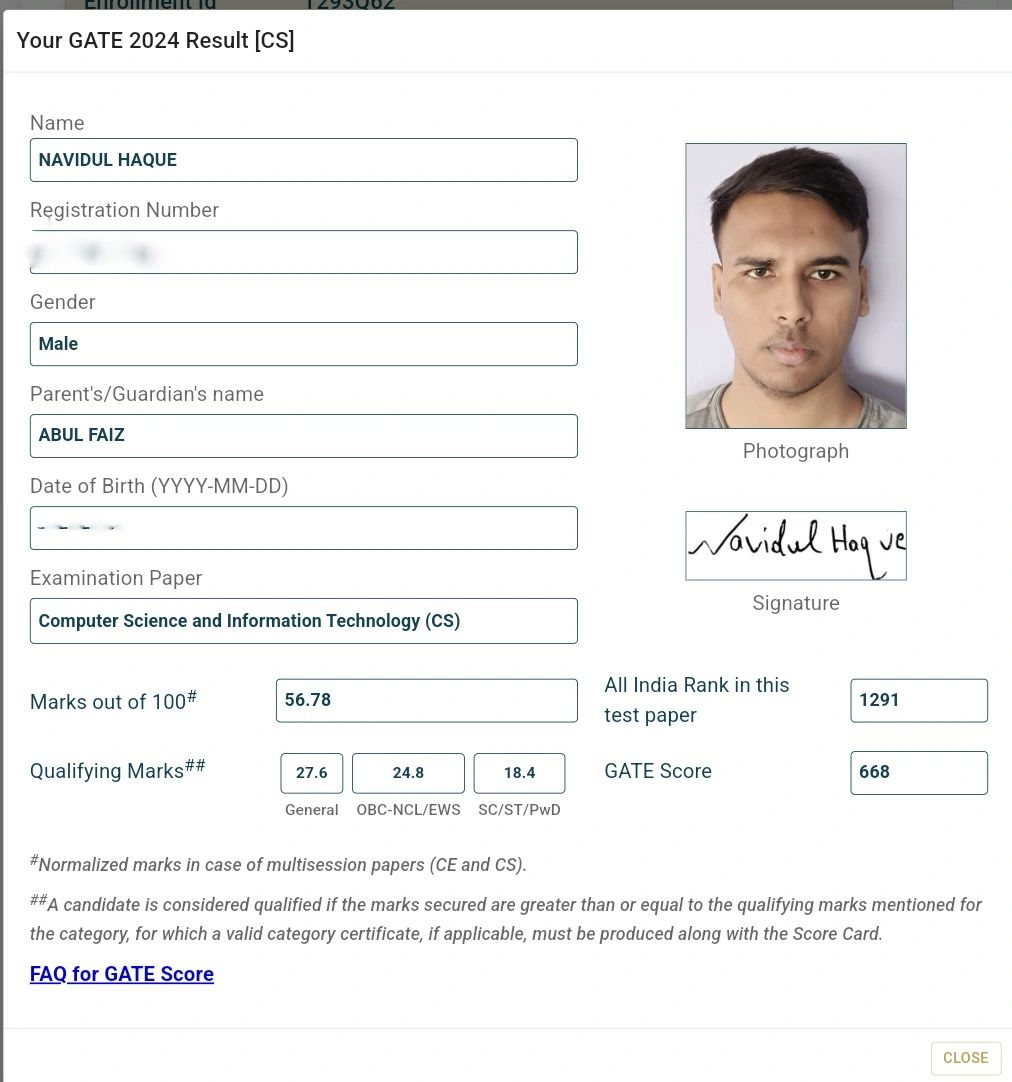Viewport: 1012px width, 1082px height.
Task: Click the normalized marks footnote text
Action: [280, 864]
